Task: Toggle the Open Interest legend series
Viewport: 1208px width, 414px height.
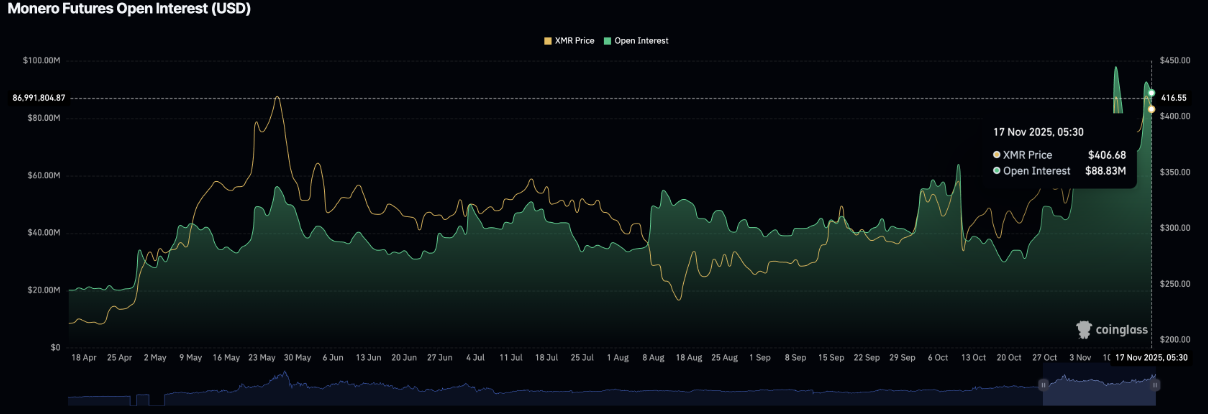Action: (x=642, y=41)
